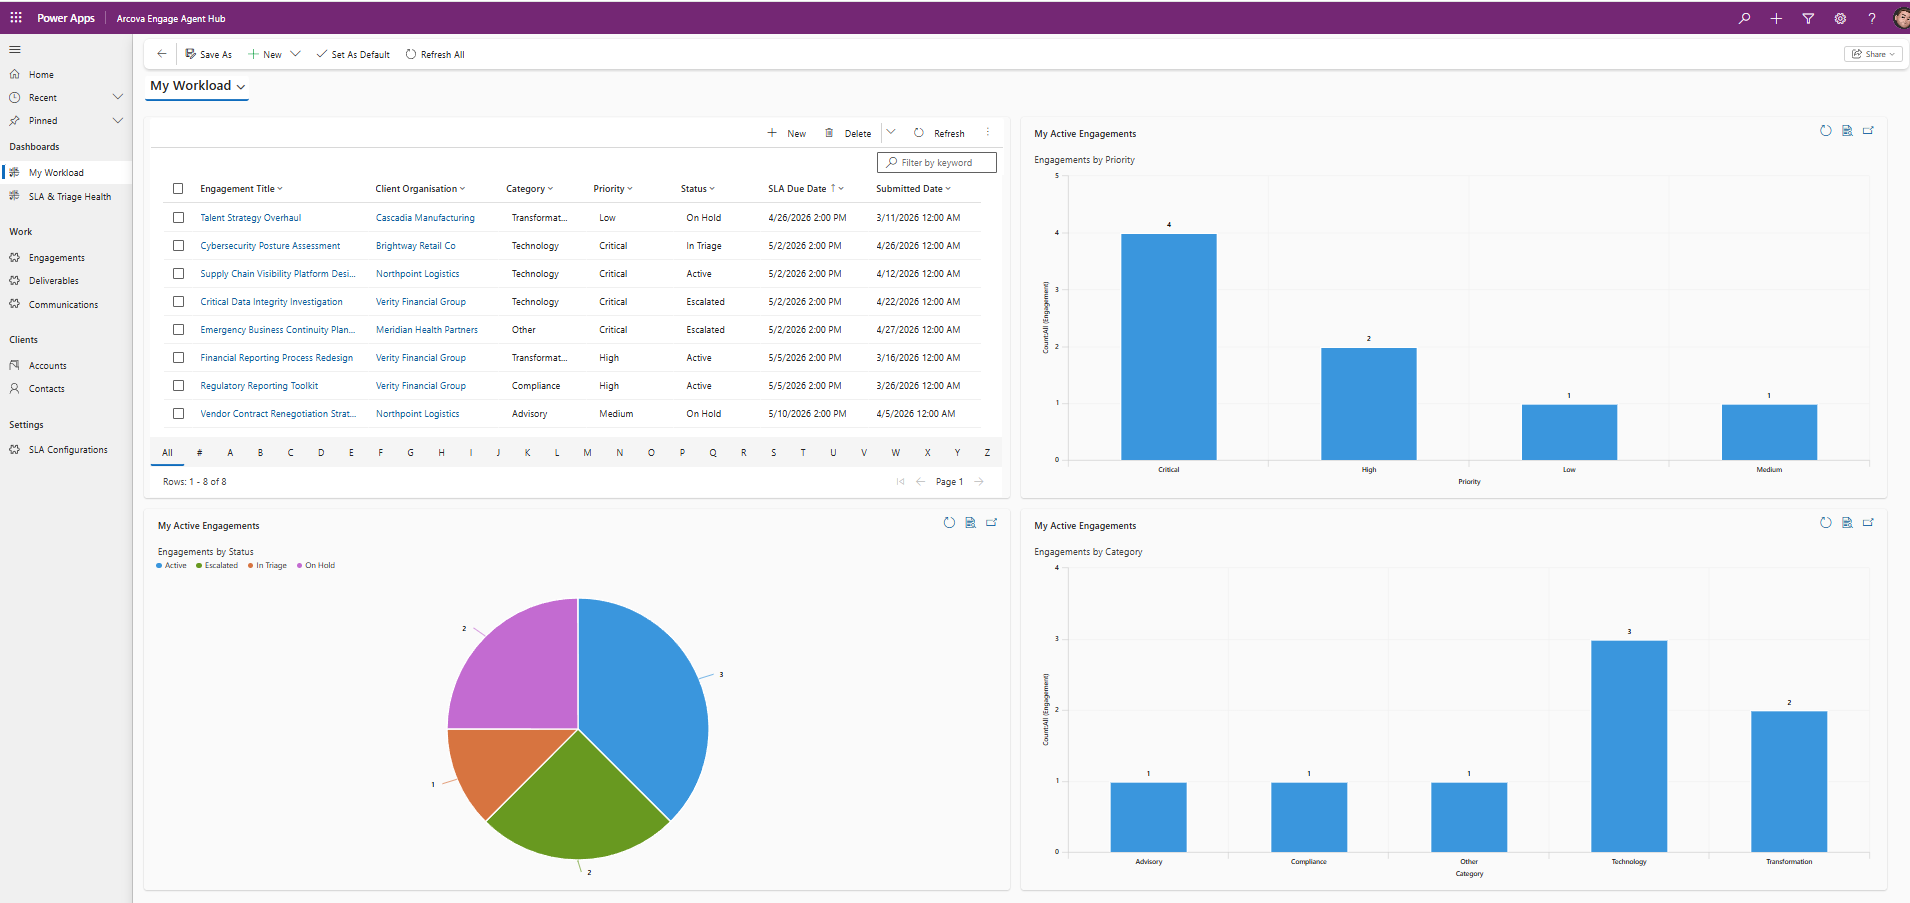Open the Meridian Health Partners client link

coord(427,329)
